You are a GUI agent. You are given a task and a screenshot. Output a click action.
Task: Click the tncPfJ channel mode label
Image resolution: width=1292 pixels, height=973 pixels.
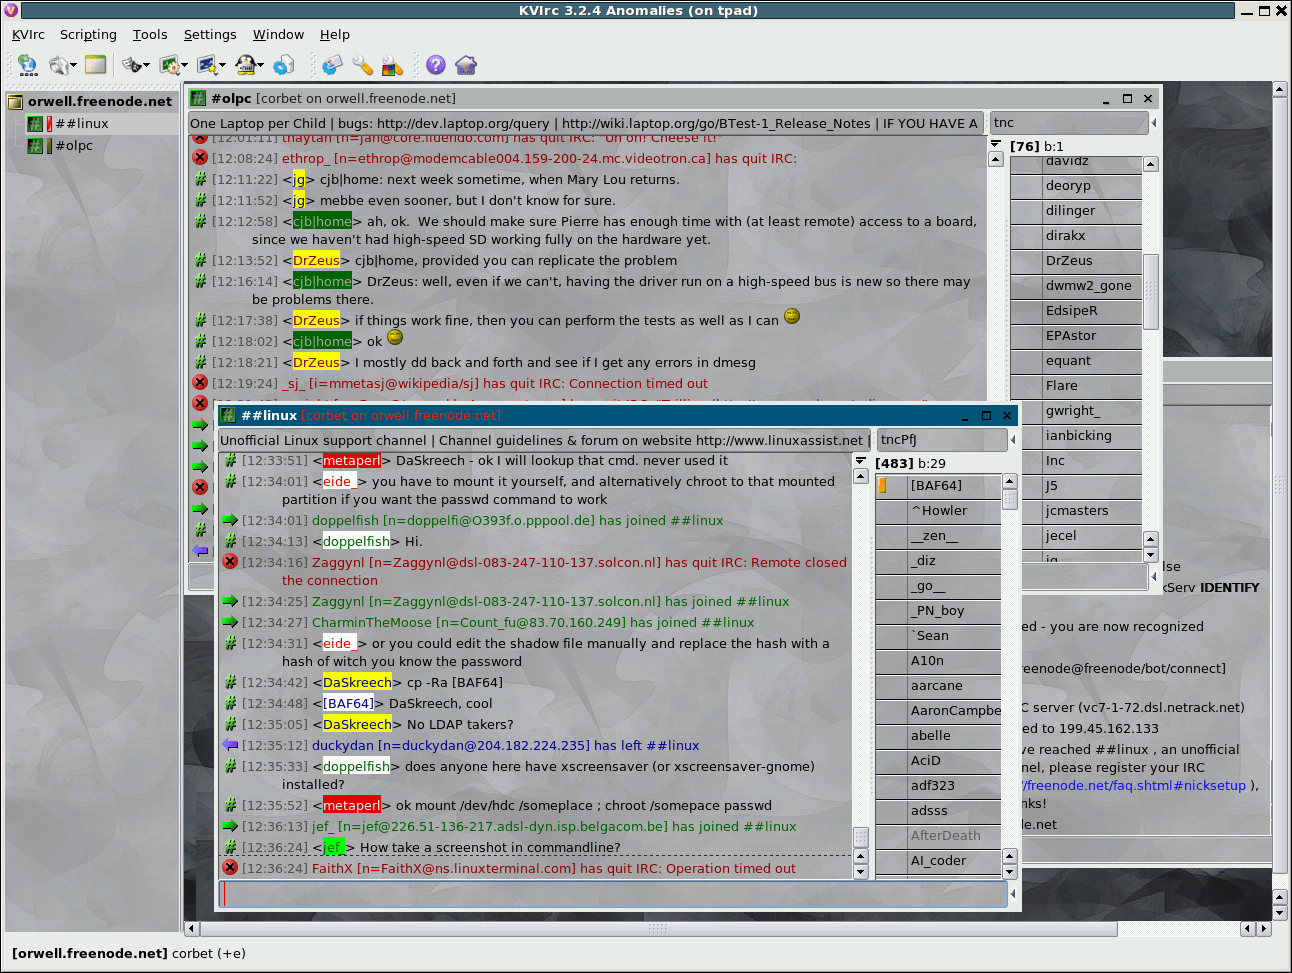[941, 440]
